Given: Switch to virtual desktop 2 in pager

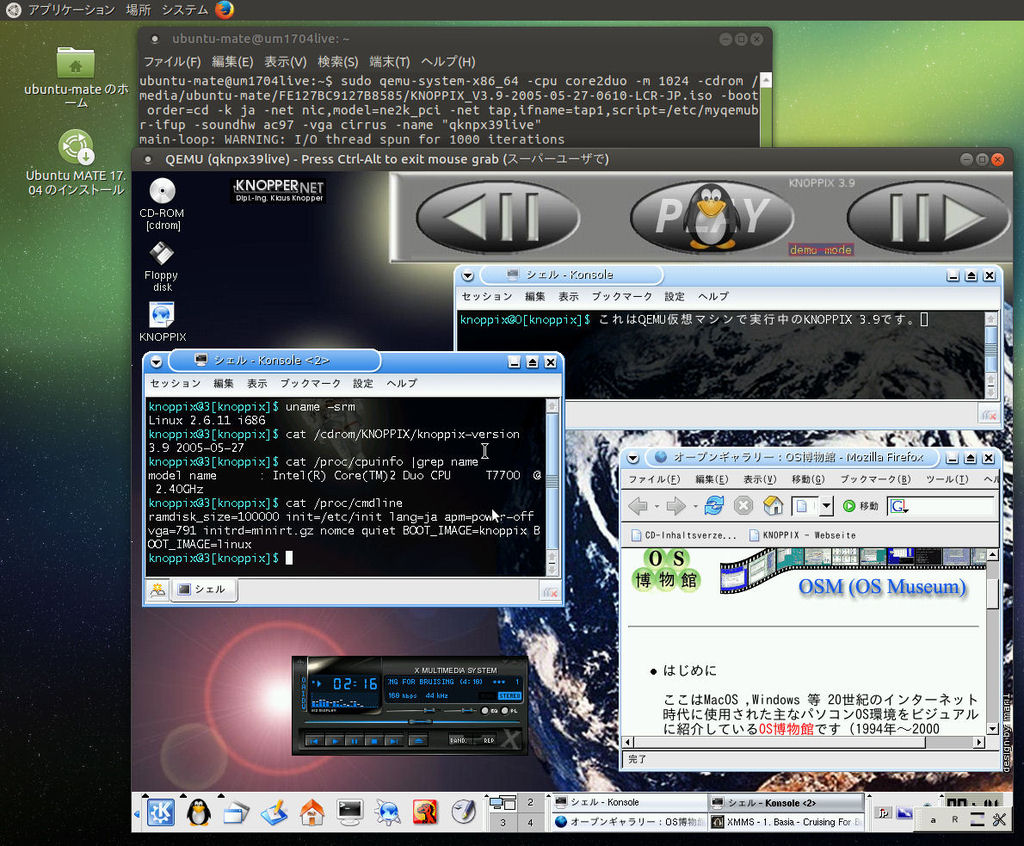Looking at the screenshot, I should click(530, 802).
